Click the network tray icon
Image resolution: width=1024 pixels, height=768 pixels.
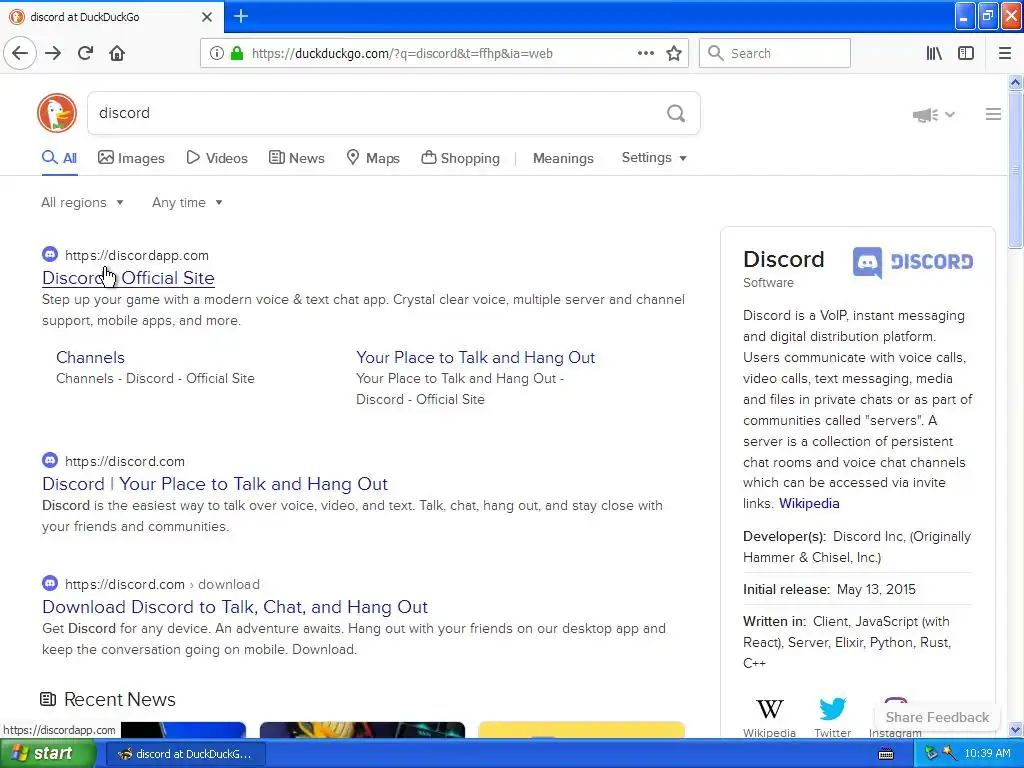931,753
